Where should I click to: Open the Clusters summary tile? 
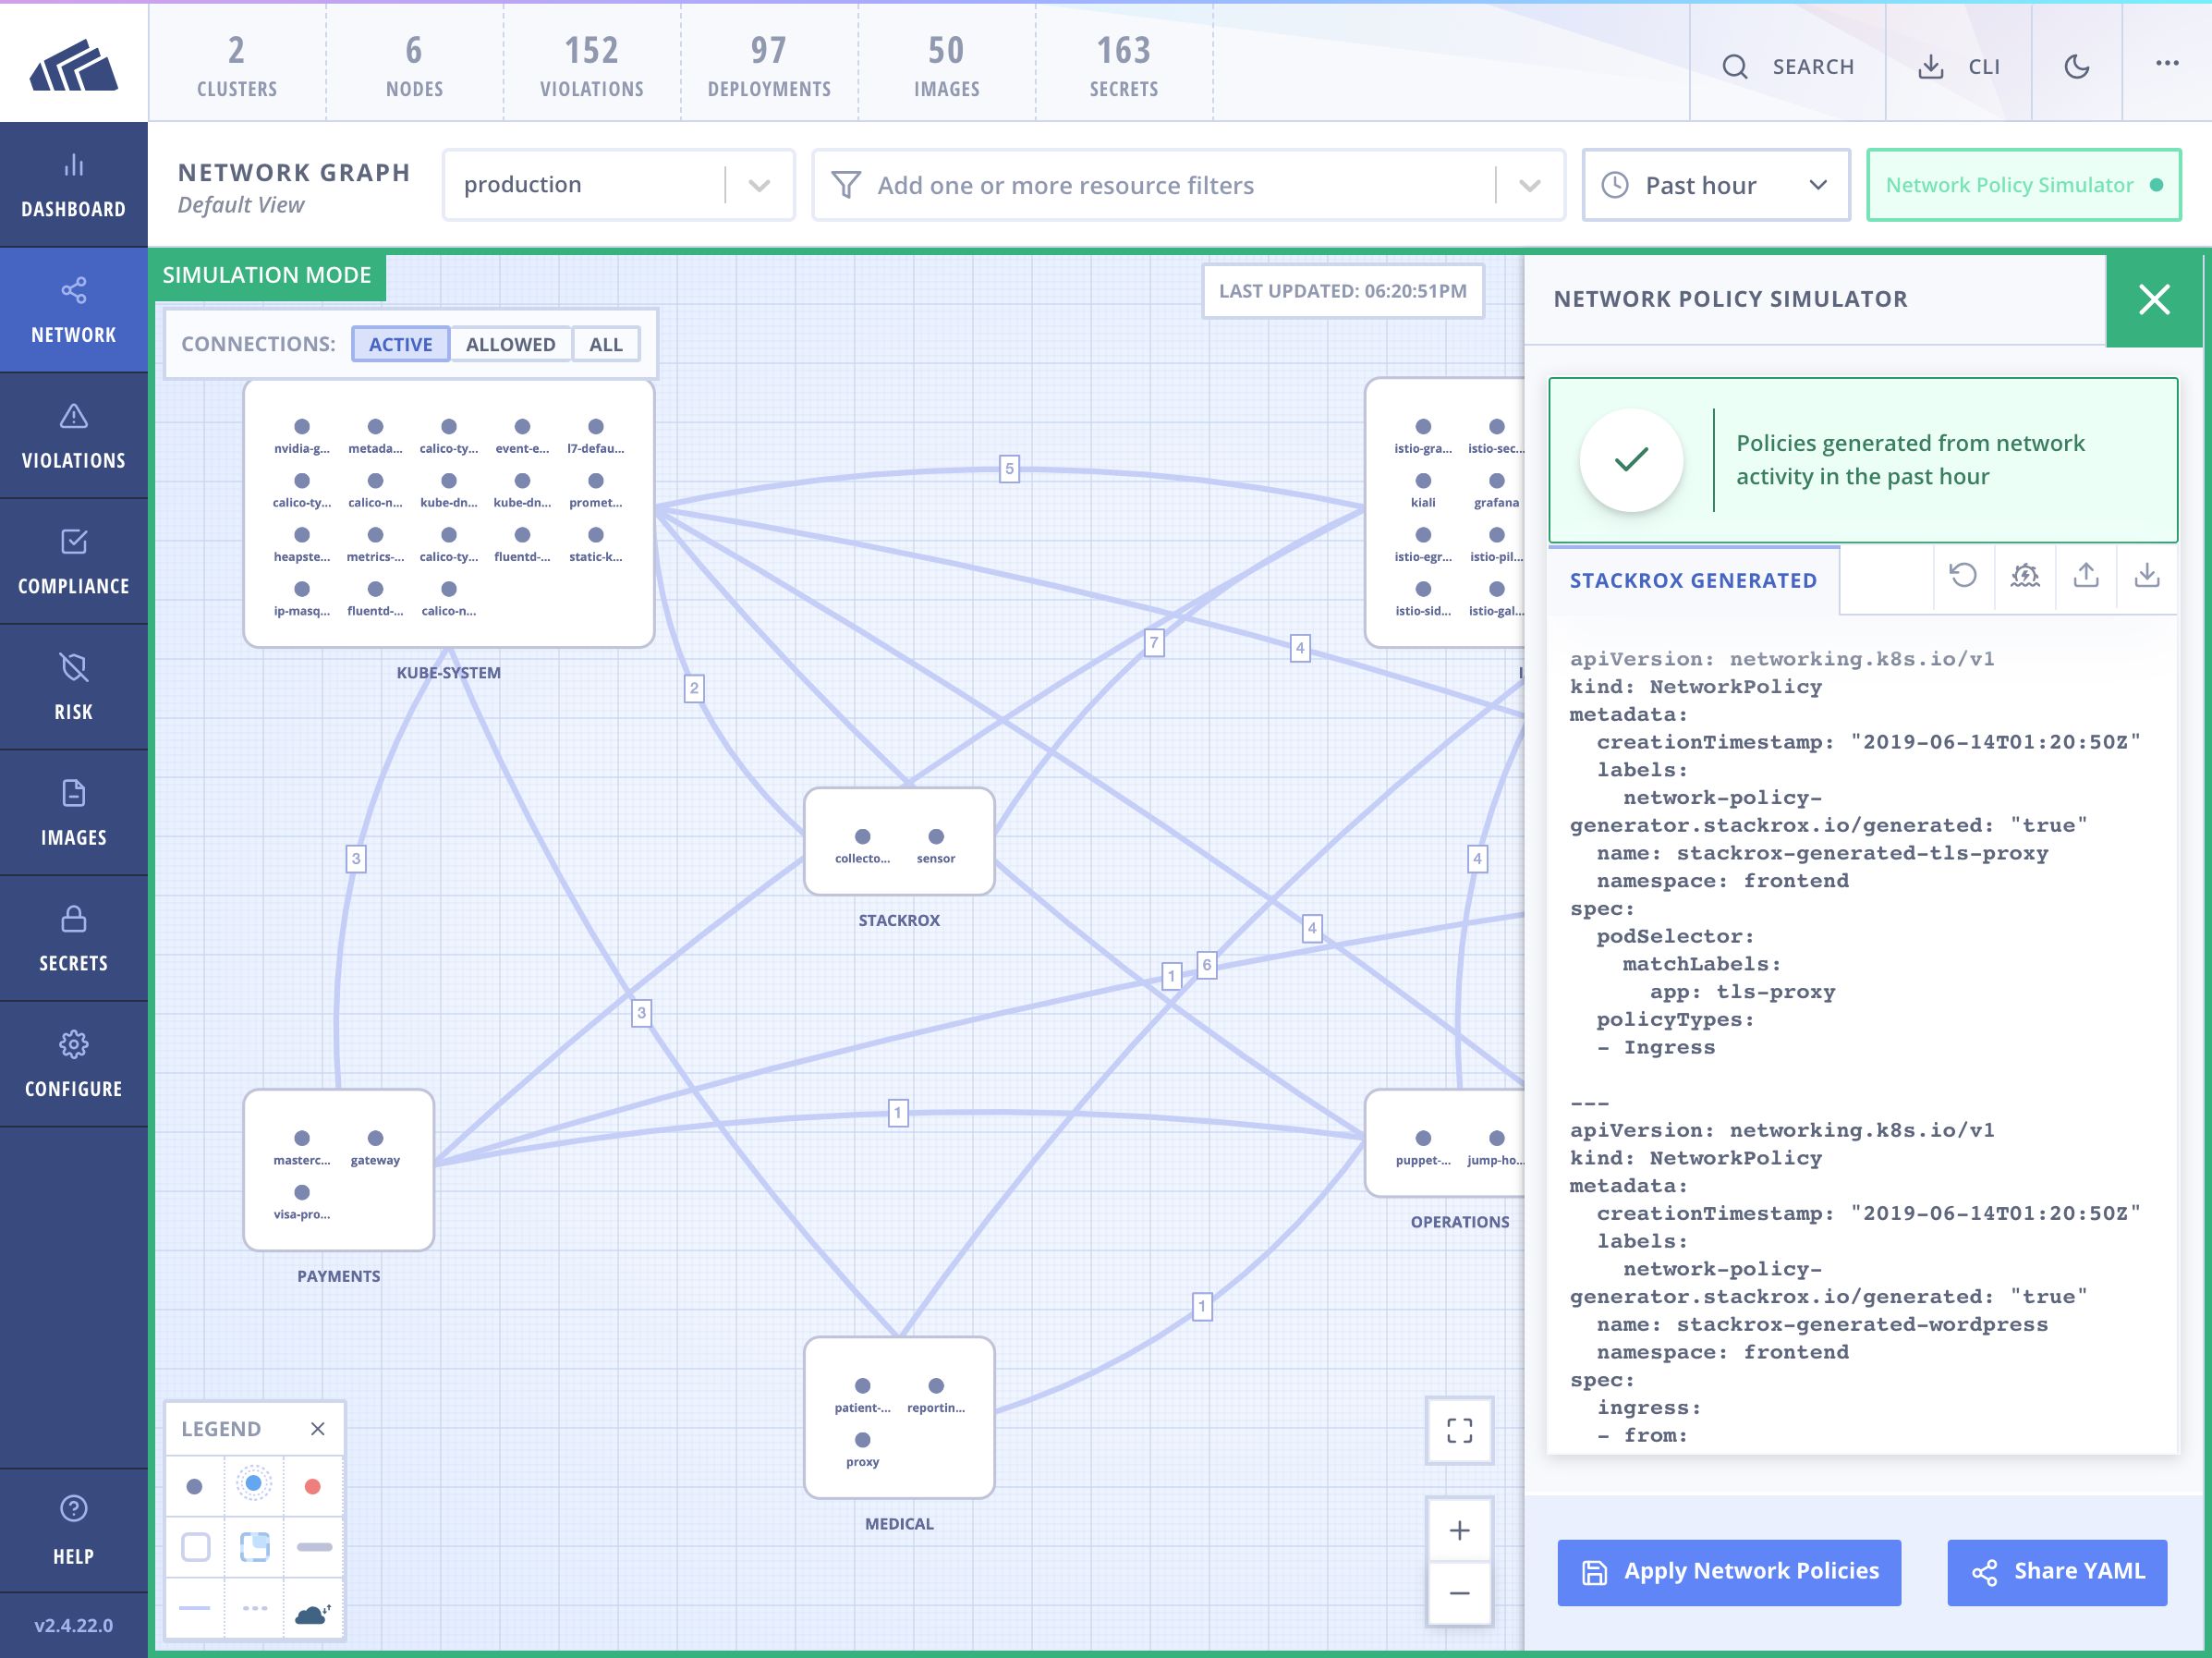[x=237, y=66]
